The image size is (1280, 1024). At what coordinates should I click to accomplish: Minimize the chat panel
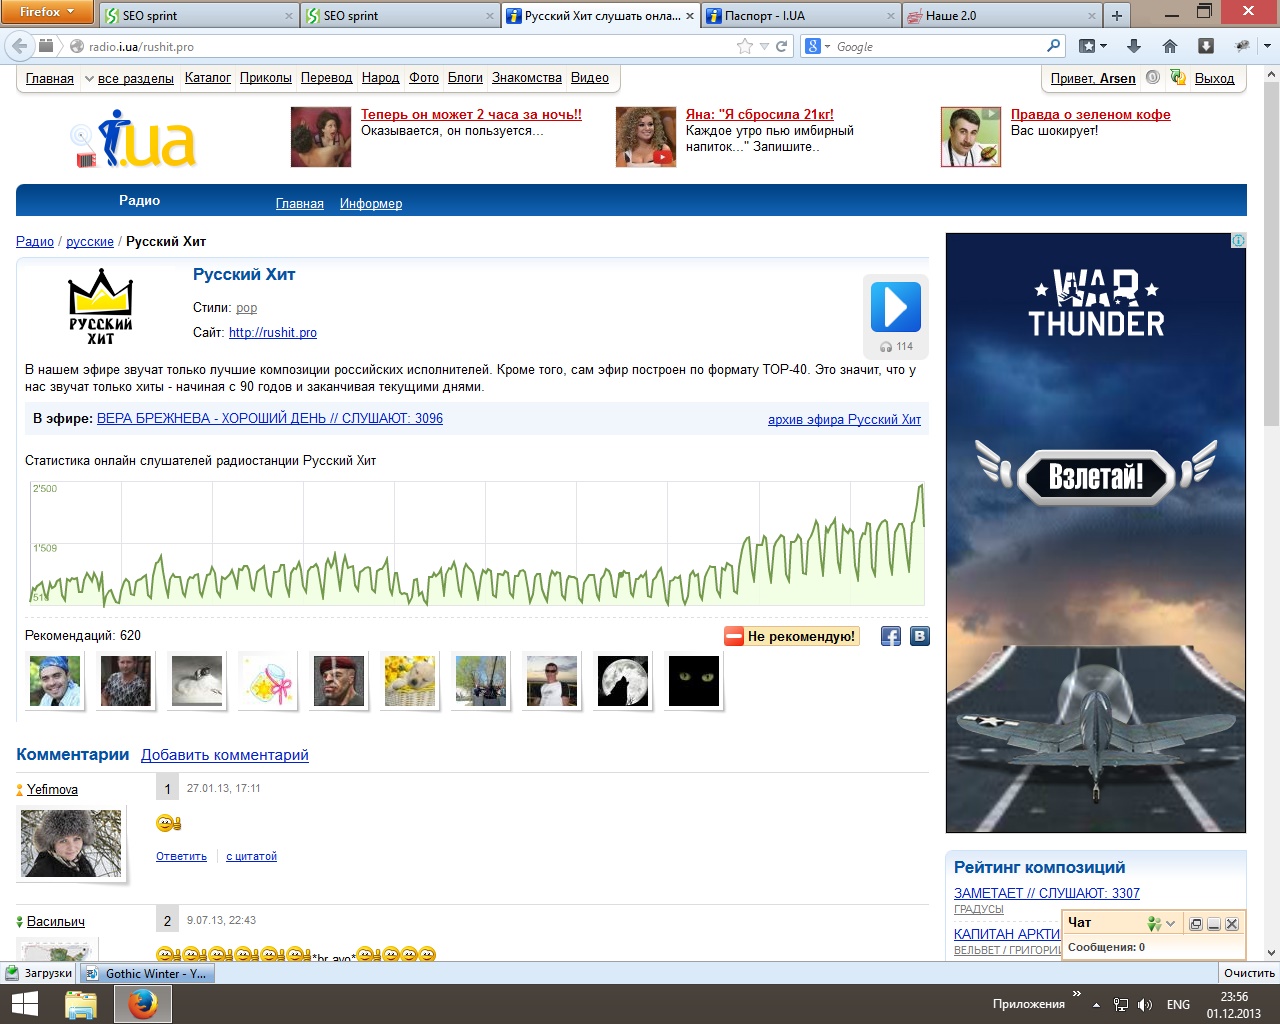coord(1214,924)
